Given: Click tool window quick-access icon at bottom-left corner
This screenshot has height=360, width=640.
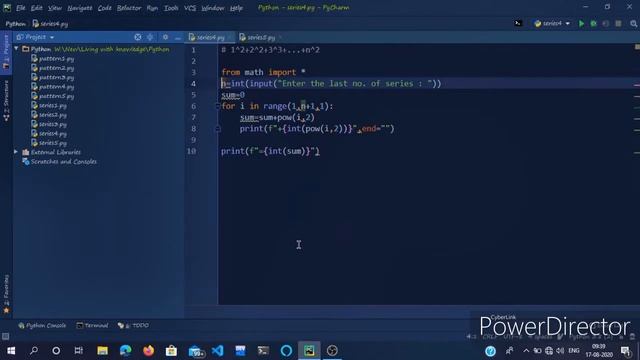Looking at the screenshot, I should click(5, 337).
